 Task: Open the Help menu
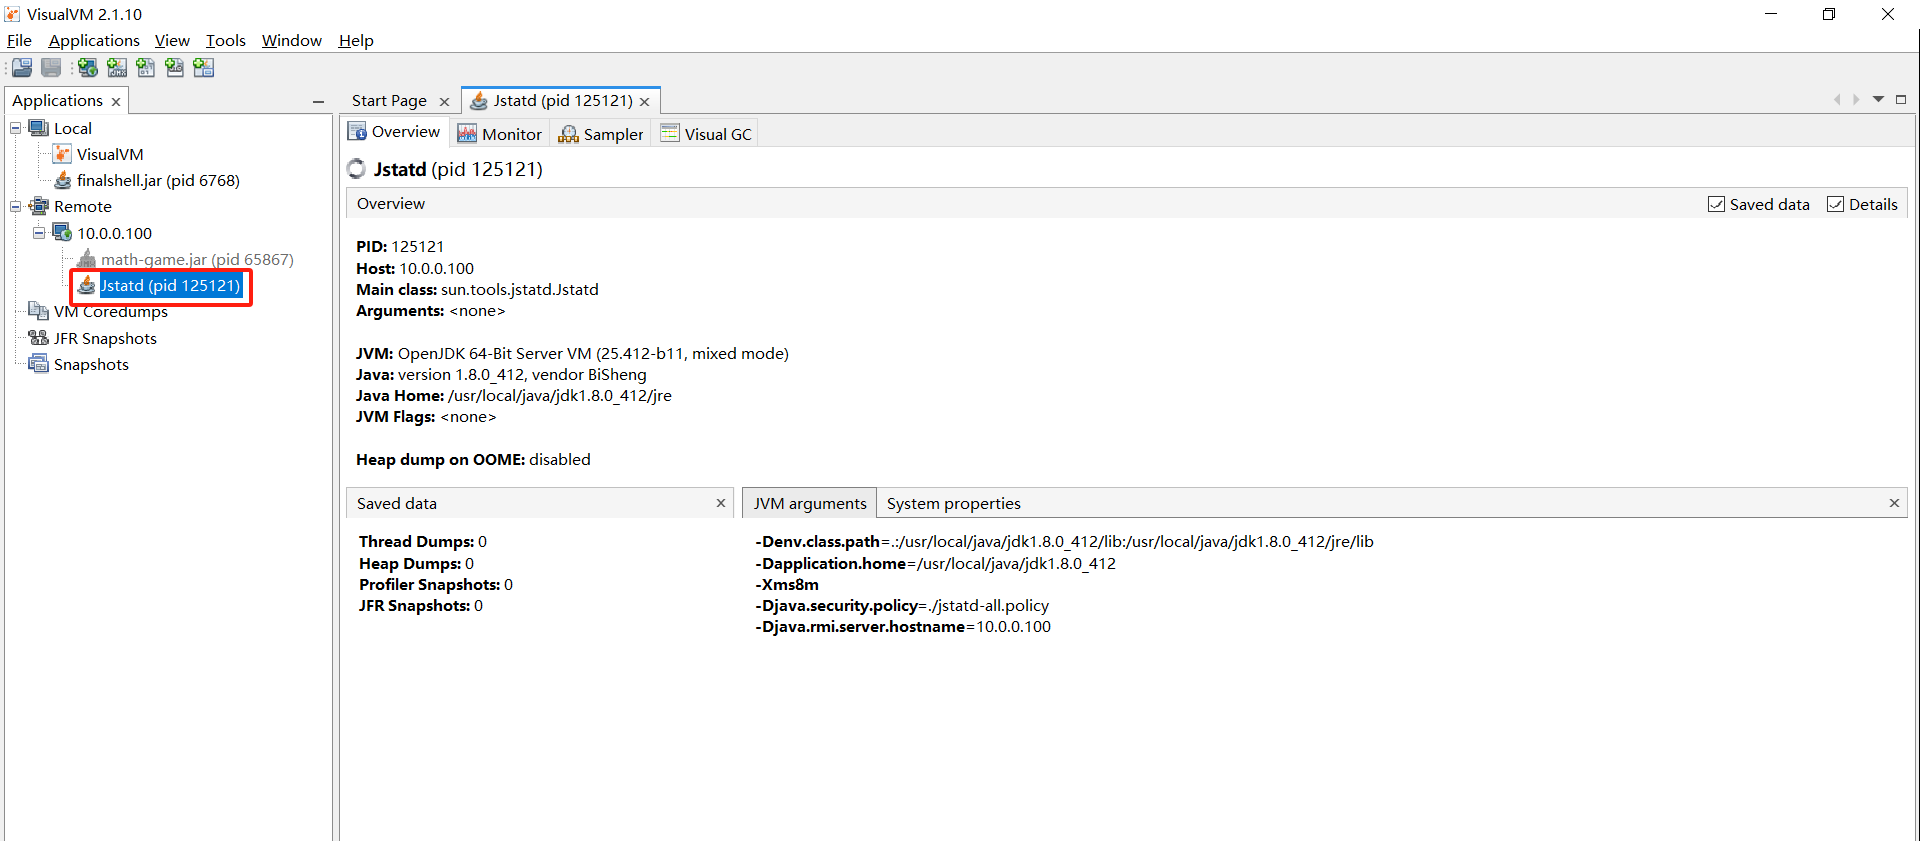tap(356, 40)
